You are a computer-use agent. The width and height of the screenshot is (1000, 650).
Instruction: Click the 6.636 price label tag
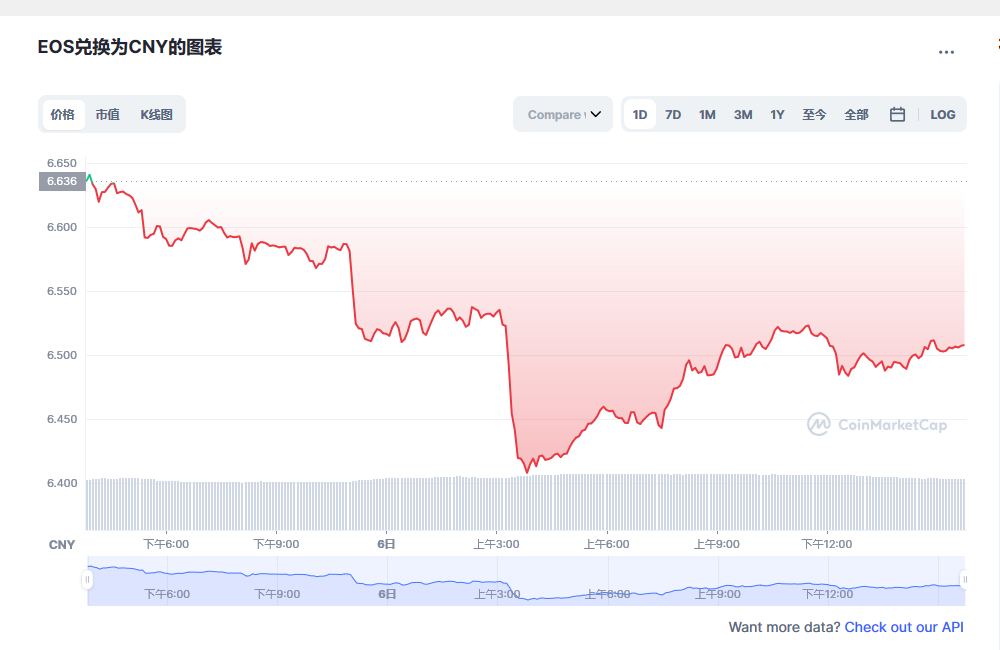tap(62, 181)
